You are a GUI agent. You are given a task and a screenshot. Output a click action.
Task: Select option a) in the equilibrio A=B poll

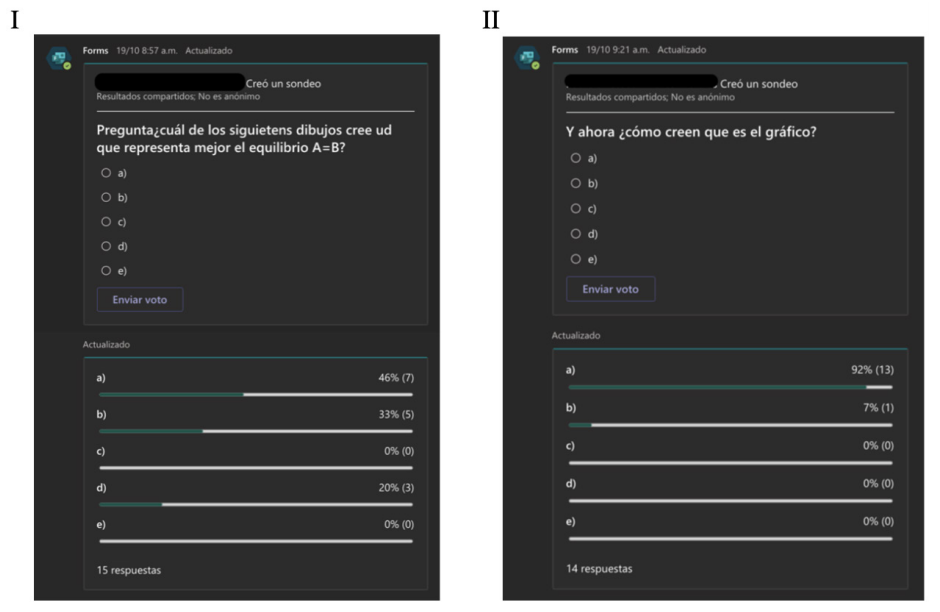coord(106,173)
